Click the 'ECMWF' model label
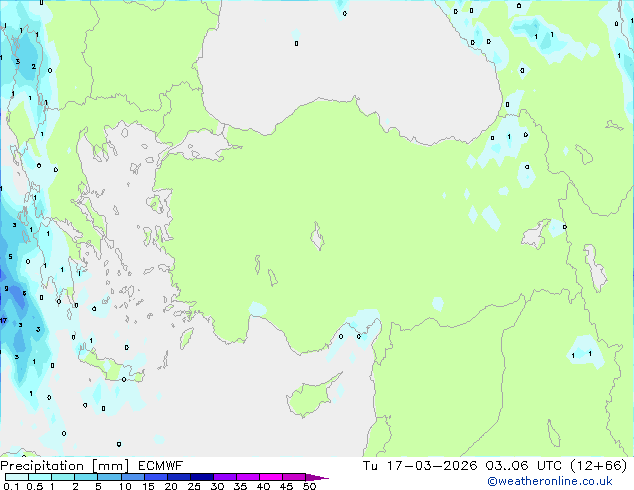The height and width of the screenshot is (490, 634). (161, 466)
